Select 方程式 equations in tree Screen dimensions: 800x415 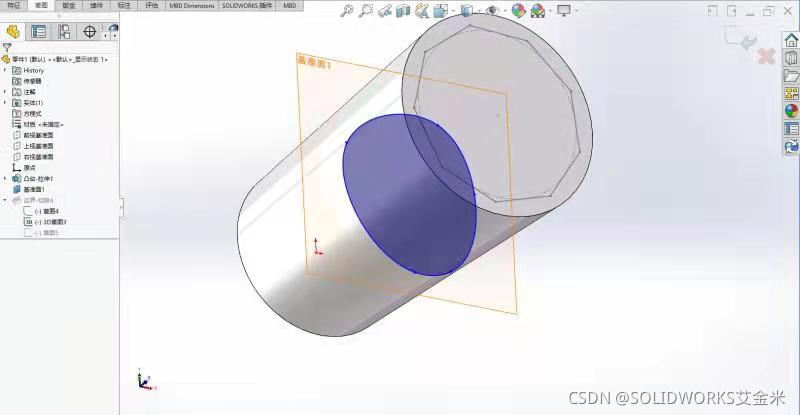[27, 113]
